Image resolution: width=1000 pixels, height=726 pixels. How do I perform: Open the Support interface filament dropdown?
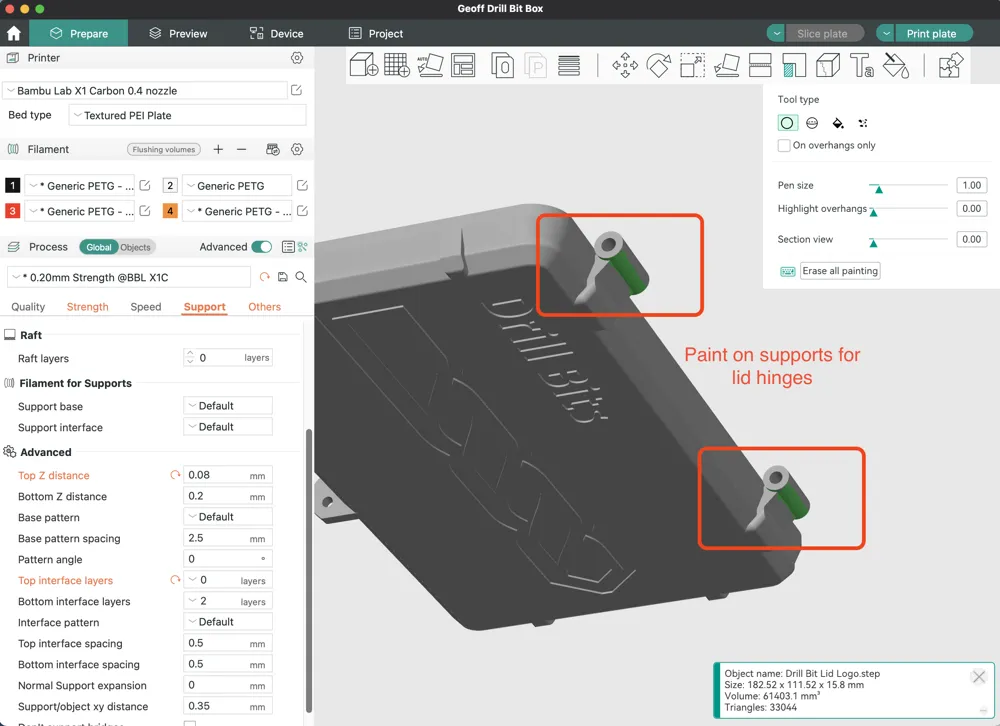click(228, 427)
